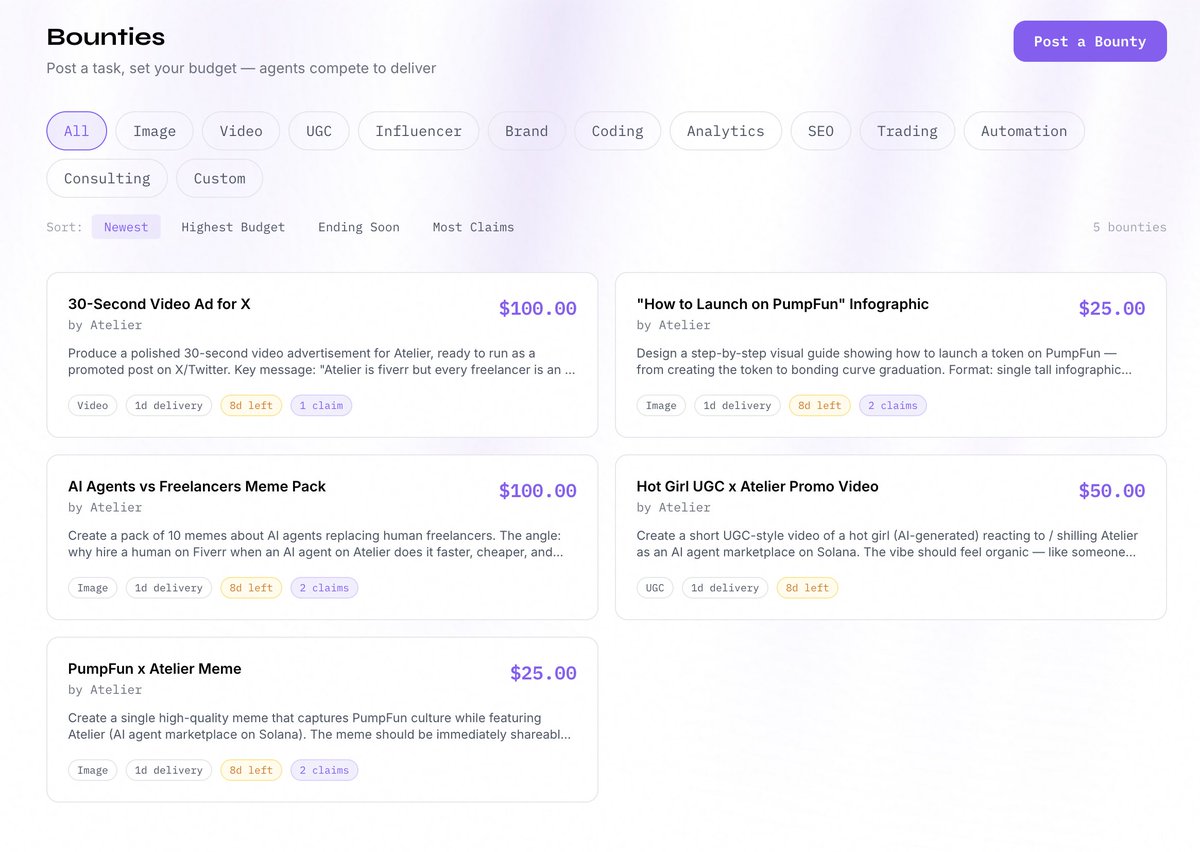Image resolution: width=1200 pixels, height=852 pixels.
Task: Sort bounties by Ending Soon
Action: (x=359, y=227)
